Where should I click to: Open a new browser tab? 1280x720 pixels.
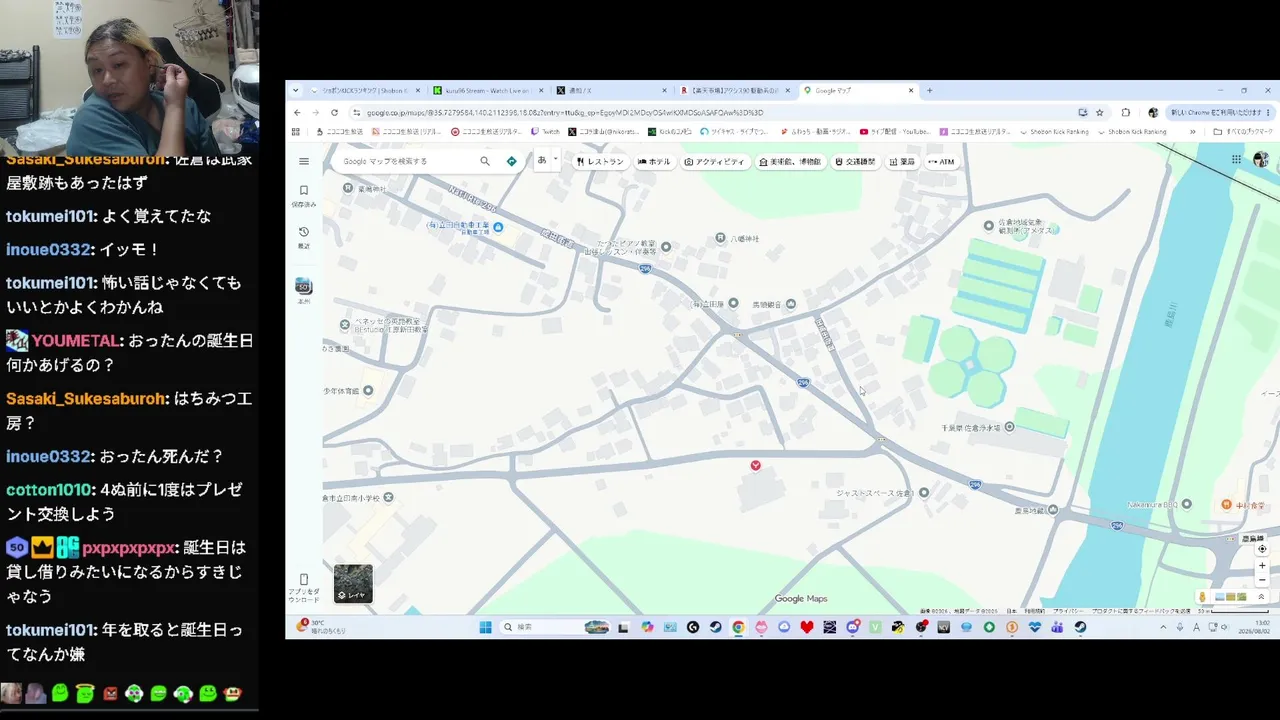pyautogui.click(x=929, y=90)
